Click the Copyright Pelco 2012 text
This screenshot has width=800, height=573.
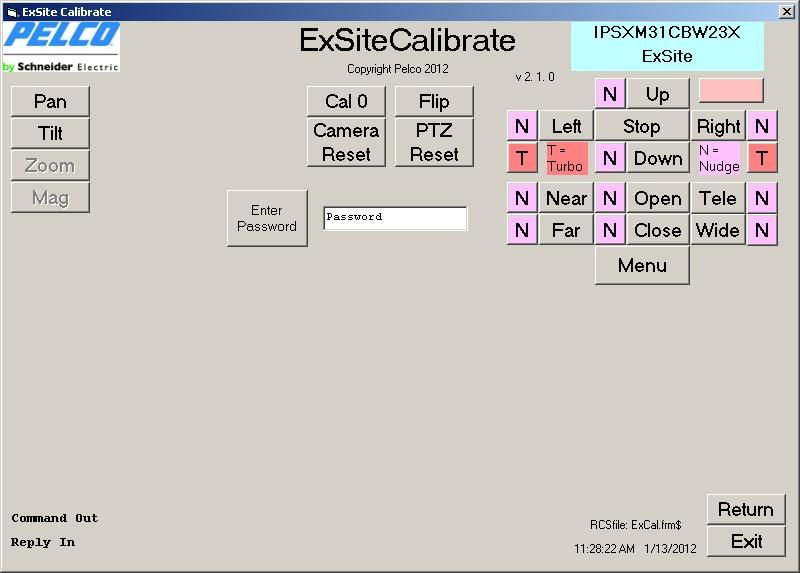397,69
